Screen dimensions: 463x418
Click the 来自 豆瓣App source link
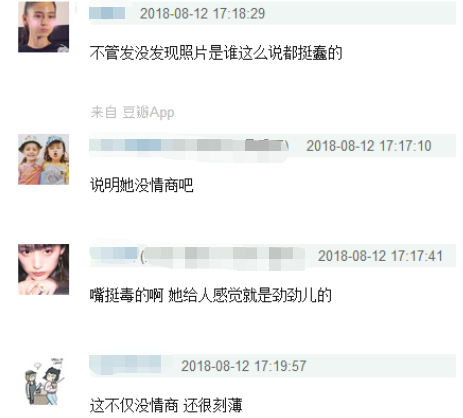point(132,112)
